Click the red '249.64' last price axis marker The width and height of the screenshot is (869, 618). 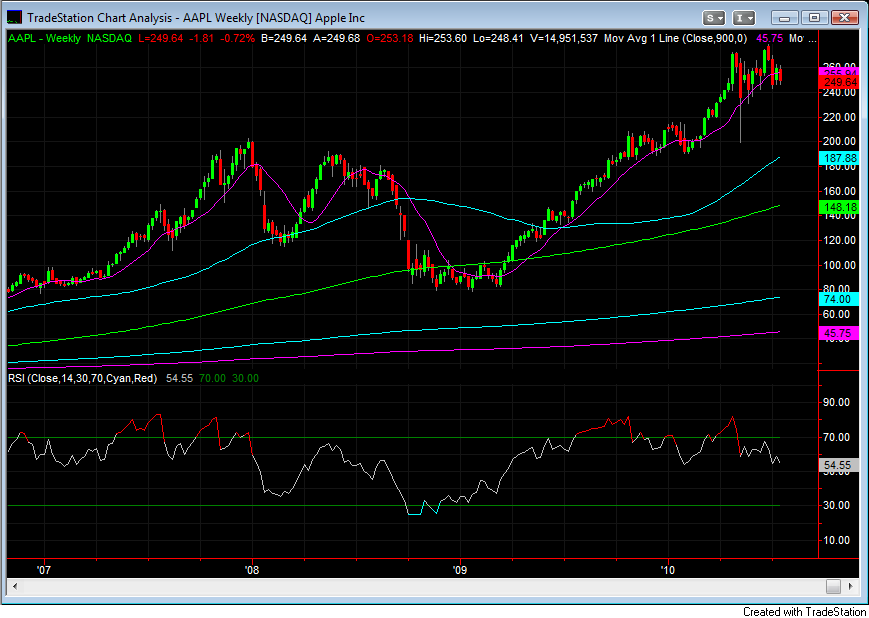839,83
